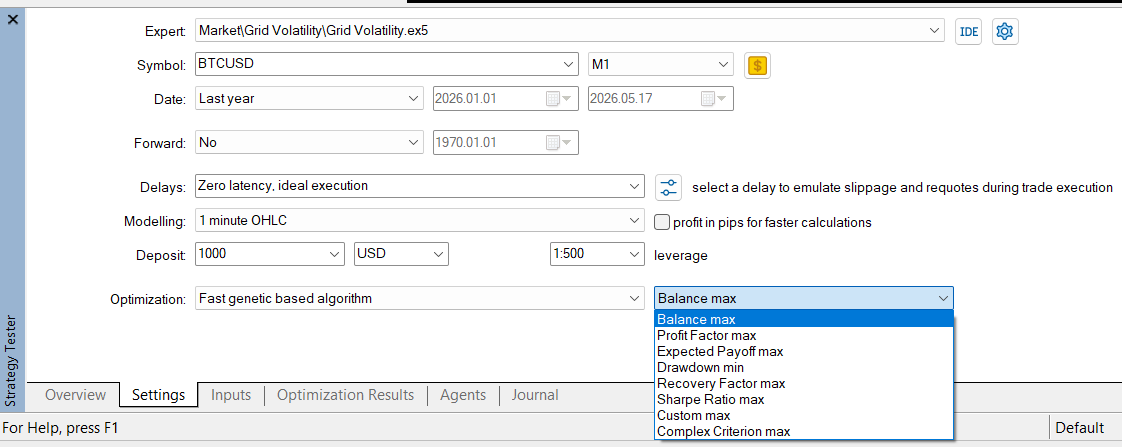The height and width of the screenshot is (447, 1122).
Task: Expand the Modelling dropdown
Action: (634, 221)
